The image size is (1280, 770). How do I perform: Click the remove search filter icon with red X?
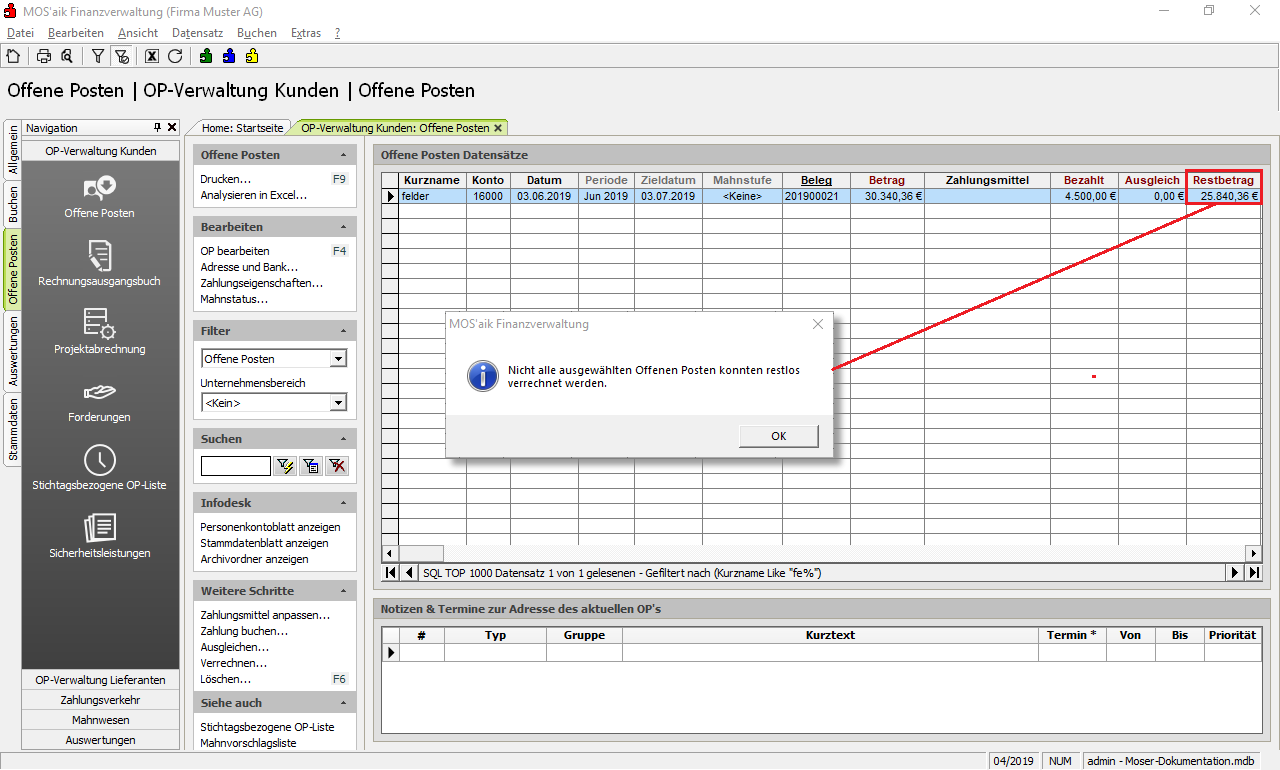337,465
